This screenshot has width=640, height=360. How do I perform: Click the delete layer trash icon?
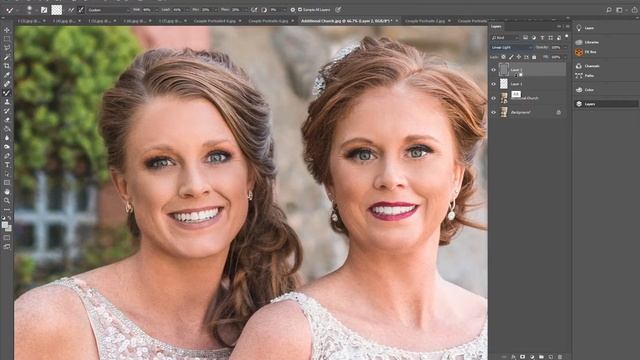[x=560, y=356]
